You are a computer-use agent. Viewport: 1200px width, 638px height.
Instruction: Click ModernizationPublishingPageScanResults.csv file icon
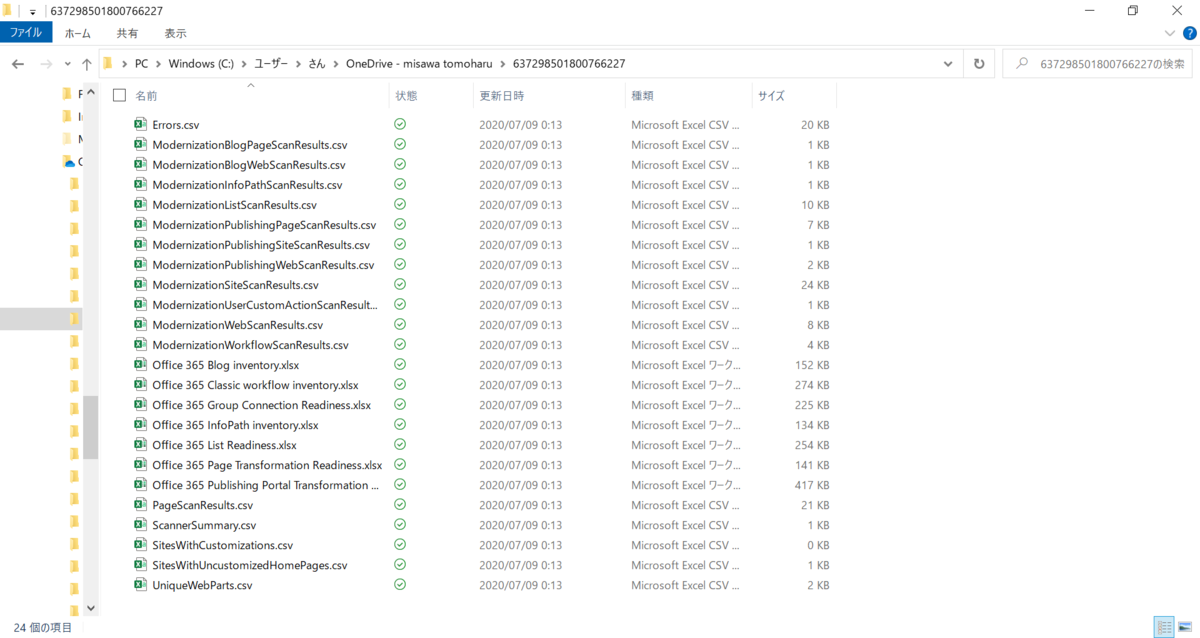click(x=140, y=225)
